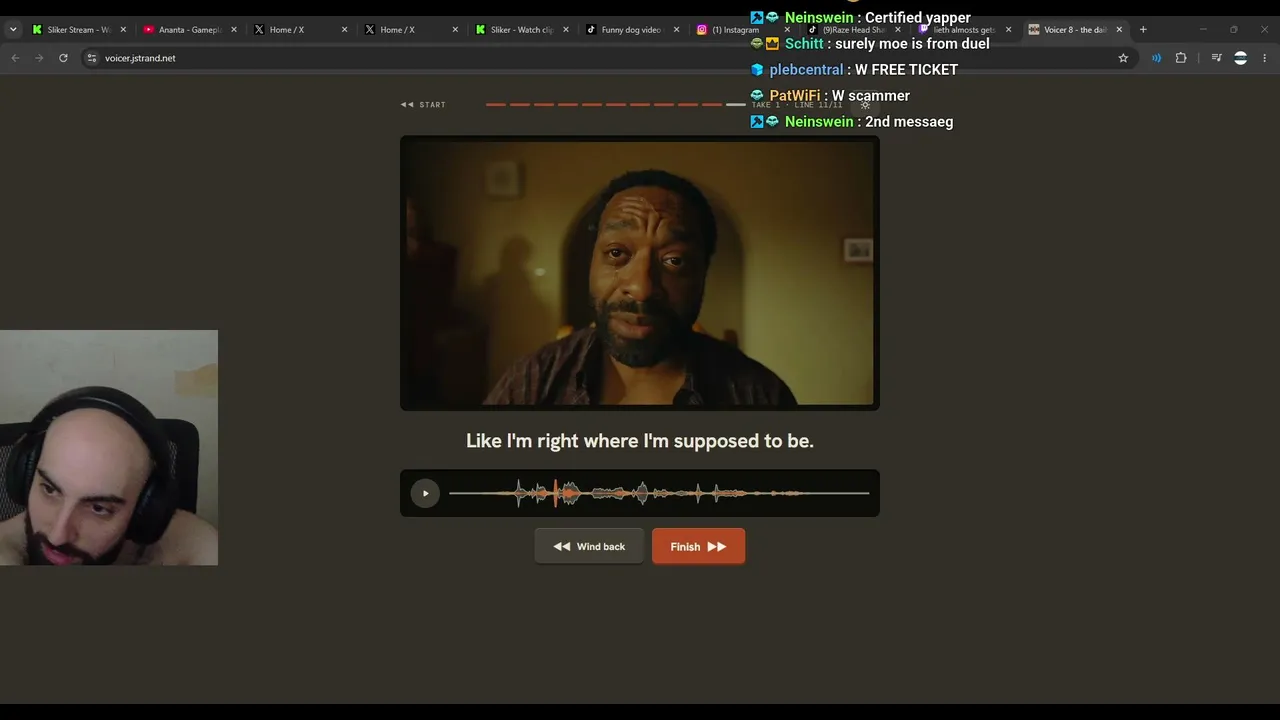Close the second Home / X tab

[x=455, y=30]
